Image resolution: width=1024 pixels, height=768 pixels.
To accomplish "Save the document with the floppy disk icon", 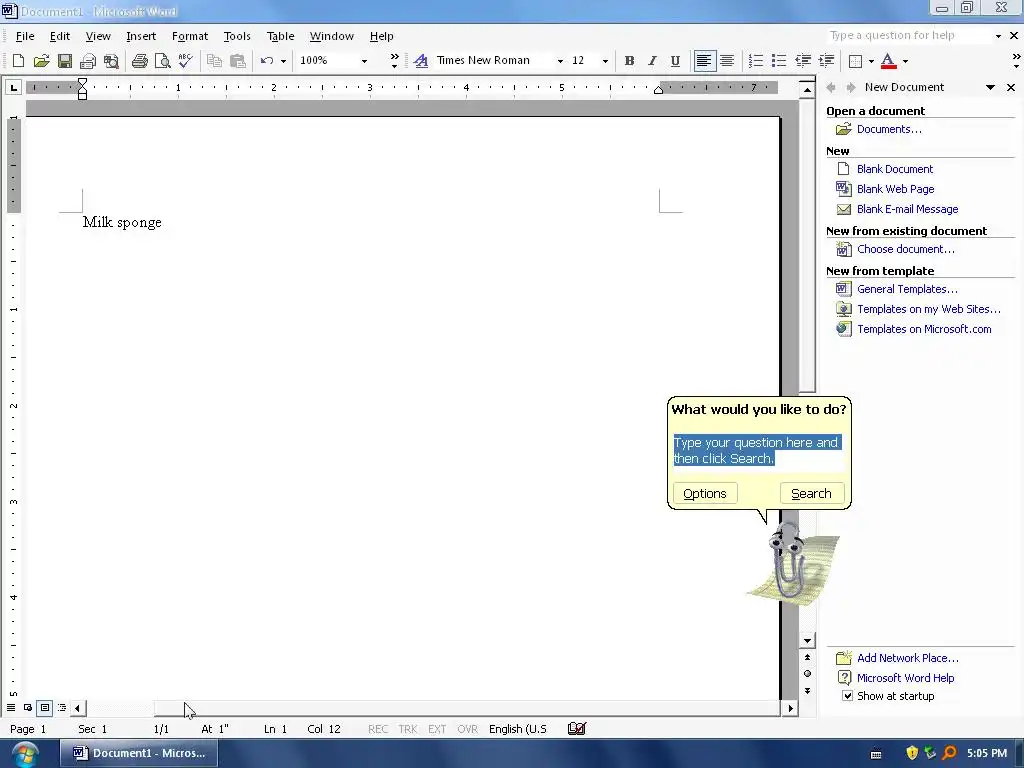I will click(65, 61).
